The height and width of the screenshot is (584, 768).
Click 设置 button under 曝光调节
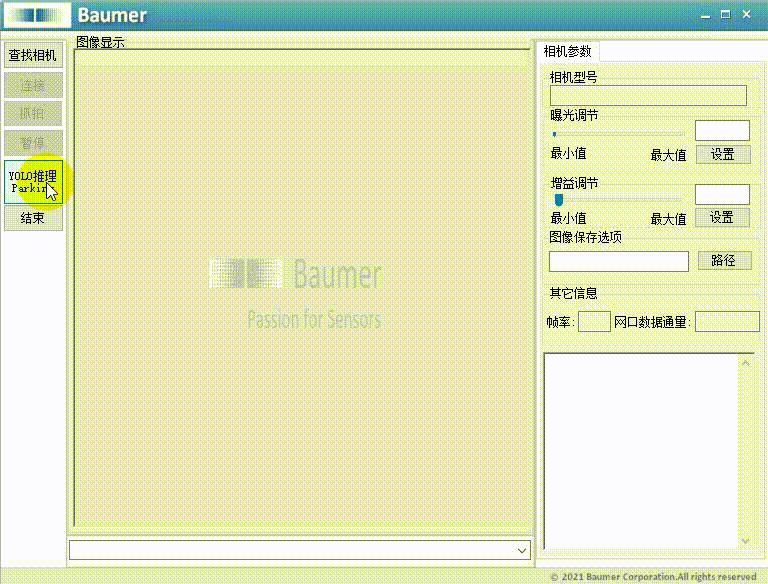(723, 155)
